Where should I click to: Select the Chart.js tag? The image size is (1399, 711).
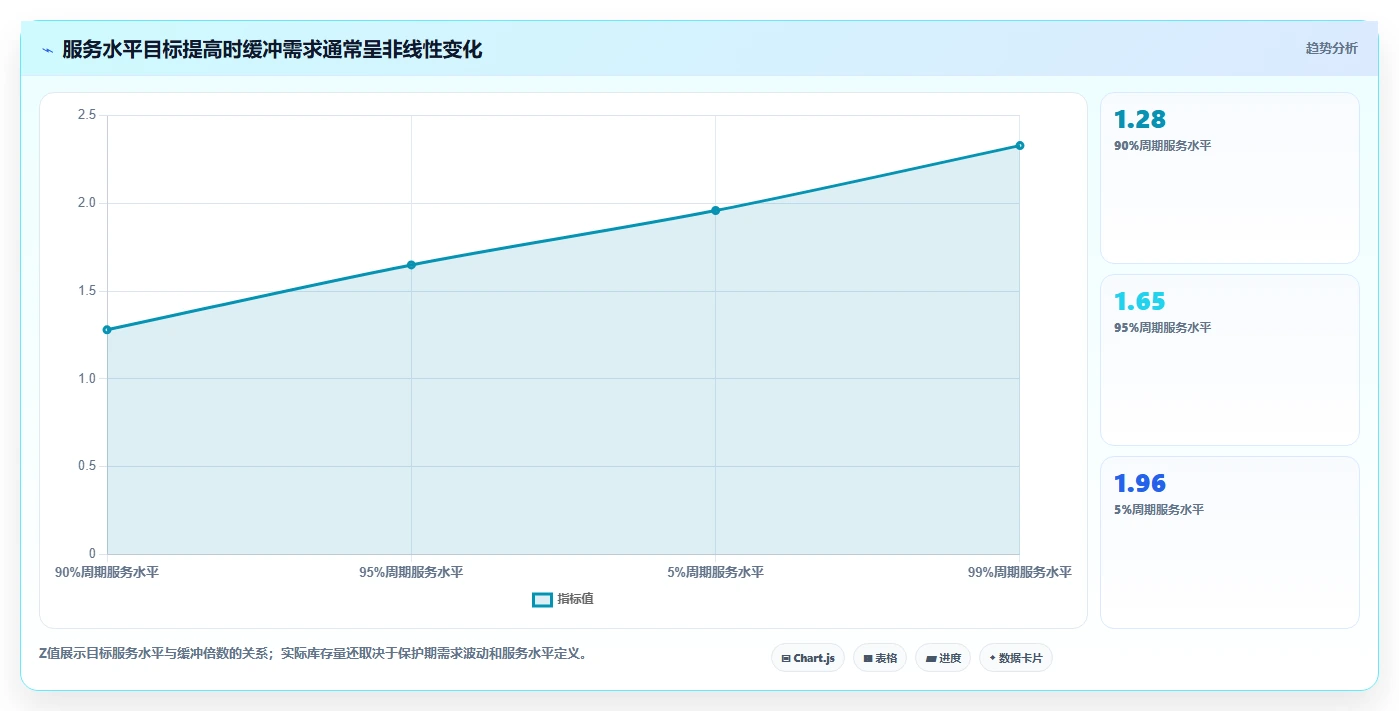pyautogui.click(x=808, y=658)
